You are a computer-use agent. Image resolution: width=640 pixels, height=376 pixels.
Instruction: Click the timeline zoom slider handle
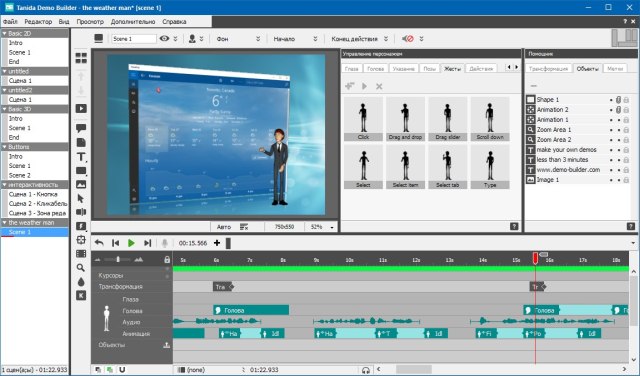coord(118,259)
